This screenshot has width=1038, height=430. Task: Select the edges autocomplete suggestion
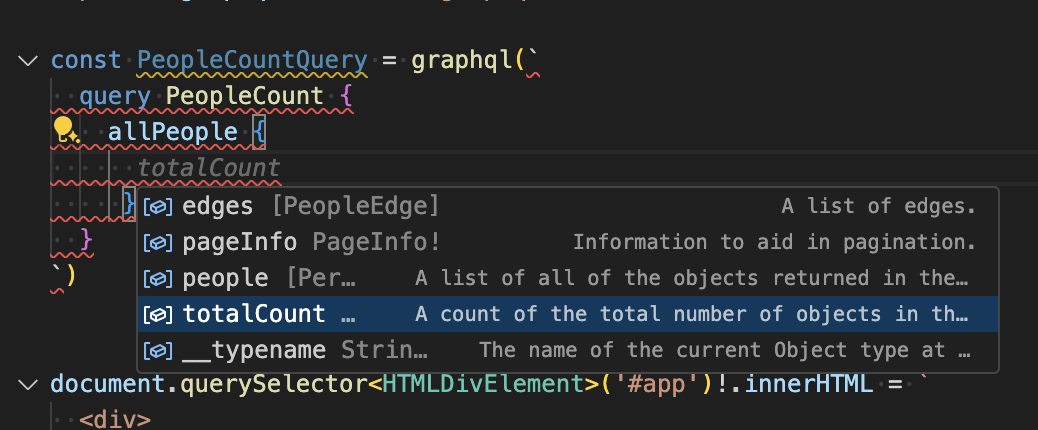(x=218, y=206)
